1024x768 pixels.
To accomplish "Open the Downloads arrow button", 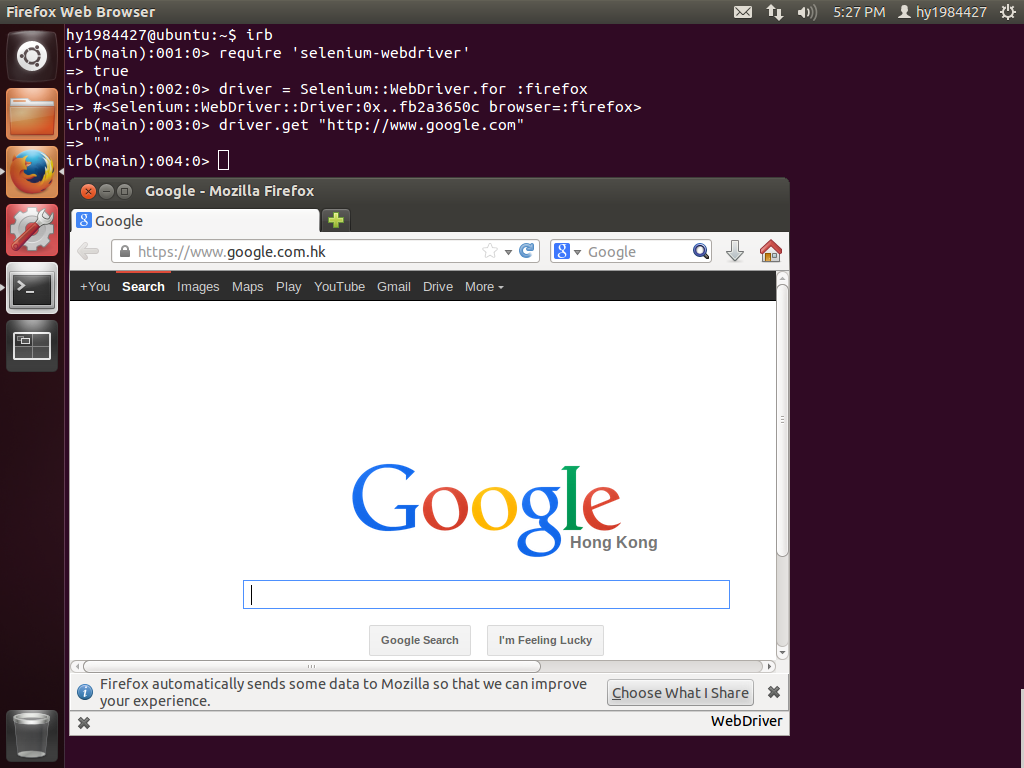I will [735, 251].
